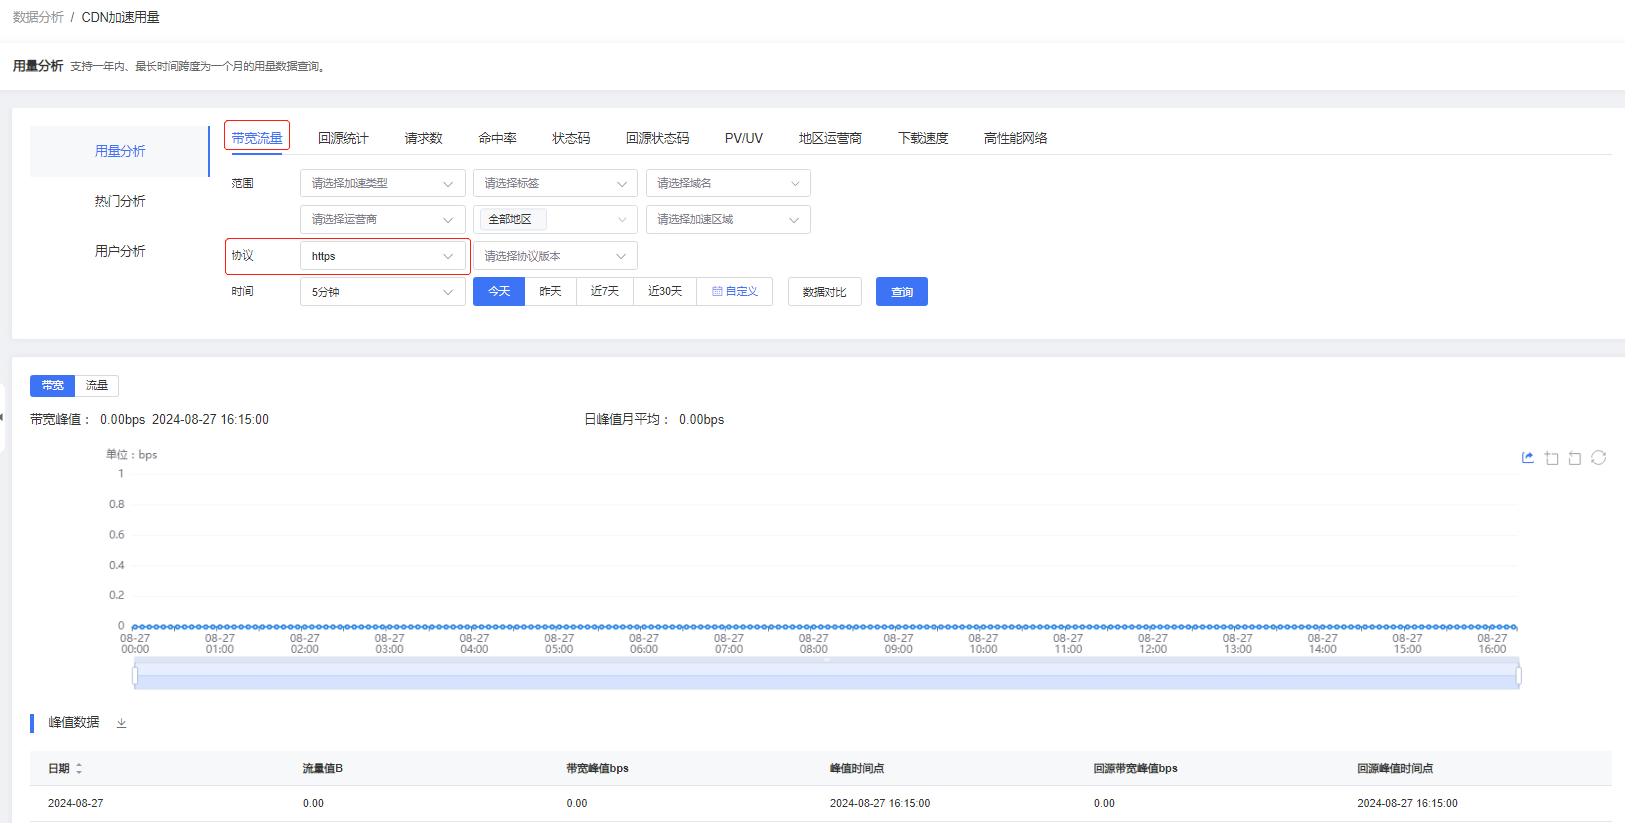Click the blue 查询 button
Viewport: 1625px width, 823px height.
(902, 292)
